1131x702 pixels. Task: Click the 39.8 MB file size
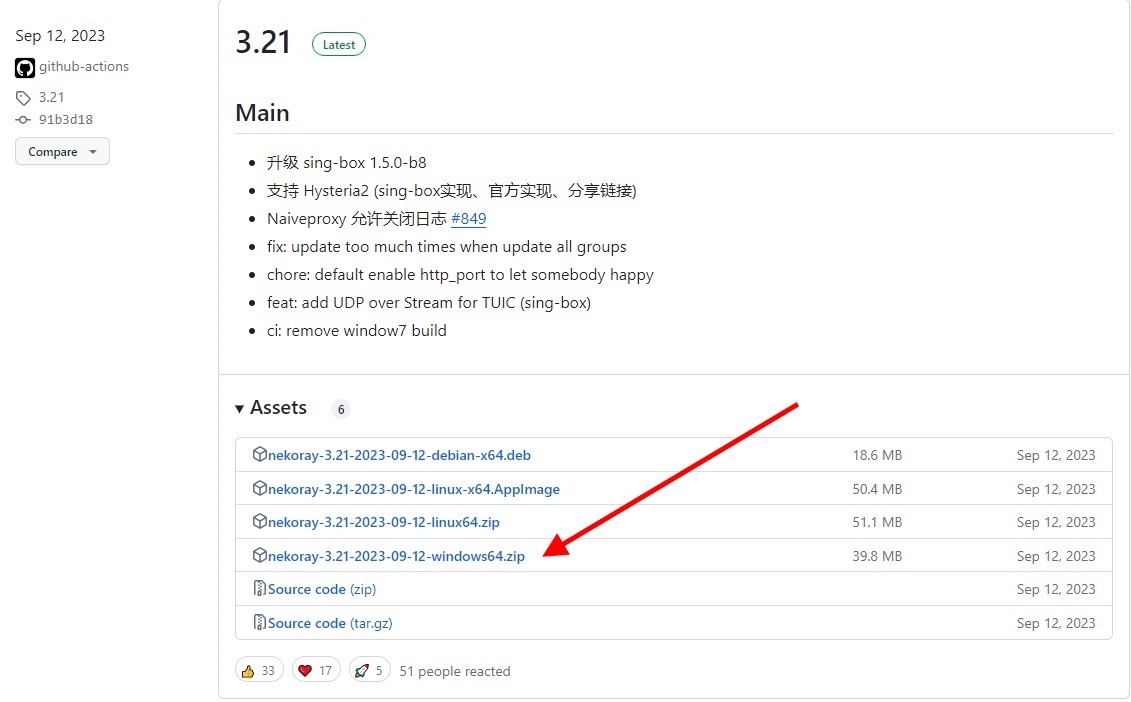(x=877, y=556)
